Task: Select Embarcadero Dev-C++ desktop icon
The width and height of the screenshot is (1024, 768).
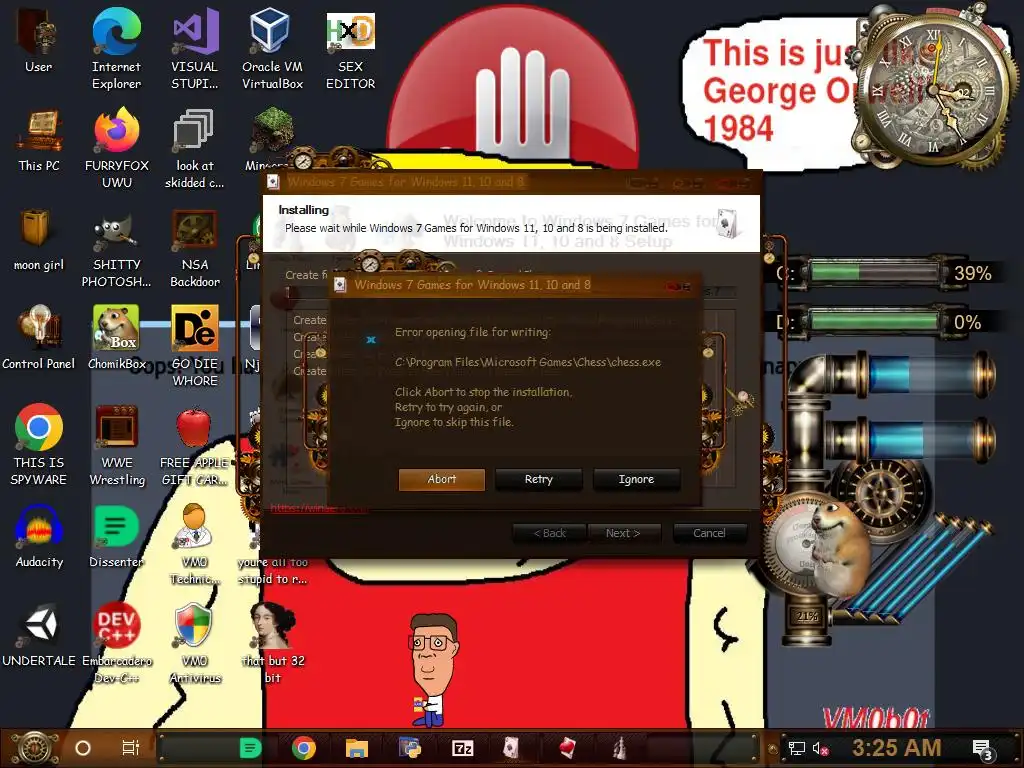Action: [x=117, y=644]
